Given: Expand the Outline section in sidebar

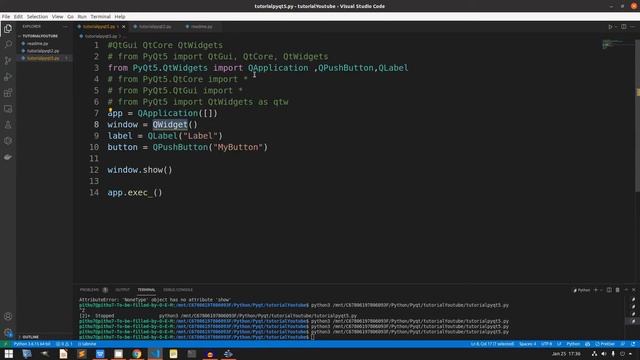Looking at the screenshot, I should coord(31,337).
